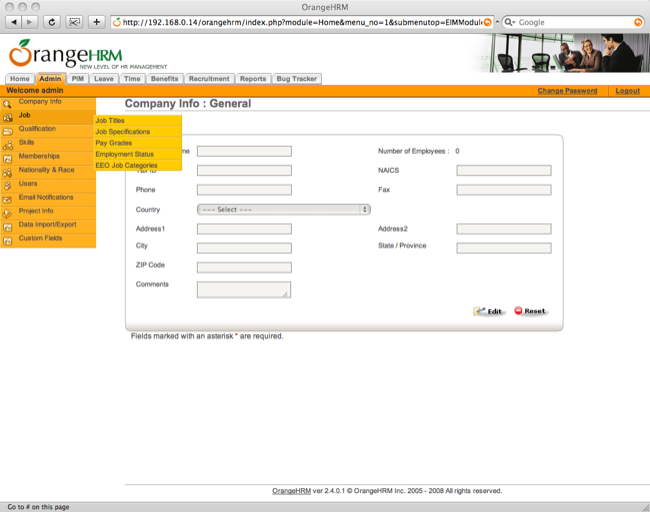Click the Users menu label
The image size is (650, 512).
click(x=28, y=184)
